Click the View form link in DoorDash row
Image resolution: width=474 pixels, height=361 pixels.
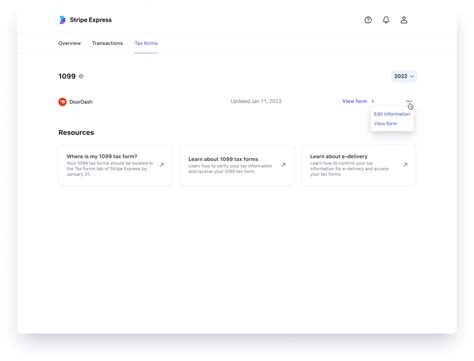tap(355, 101)
